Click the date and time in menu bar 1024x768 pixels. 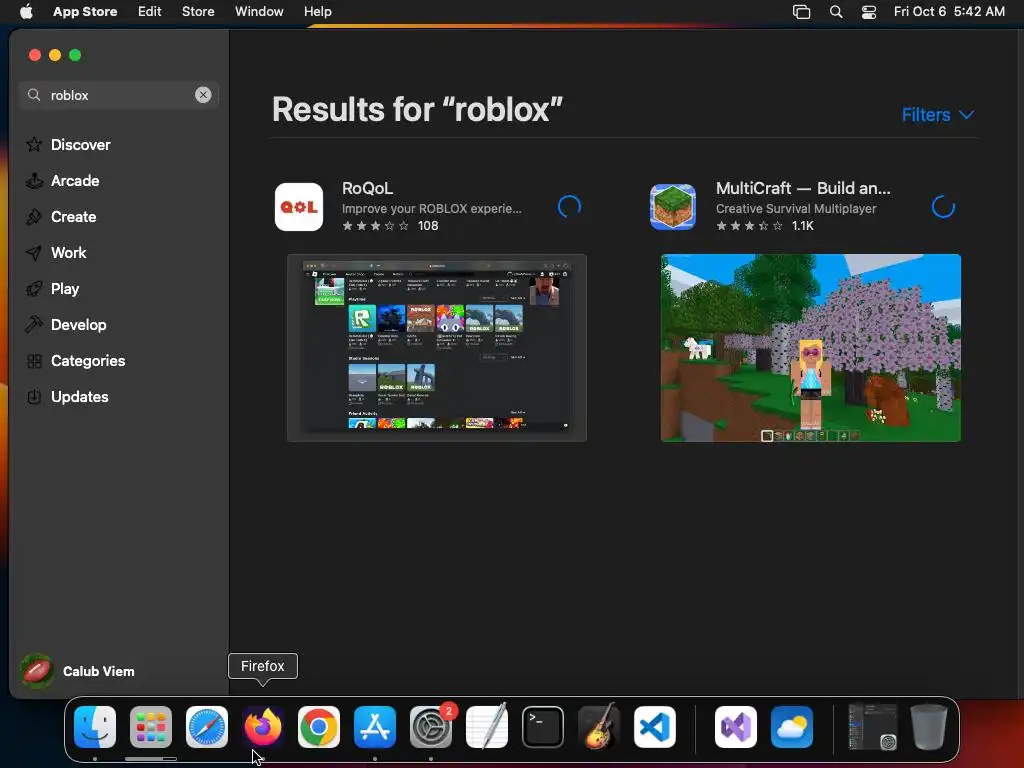click(949, 12)
